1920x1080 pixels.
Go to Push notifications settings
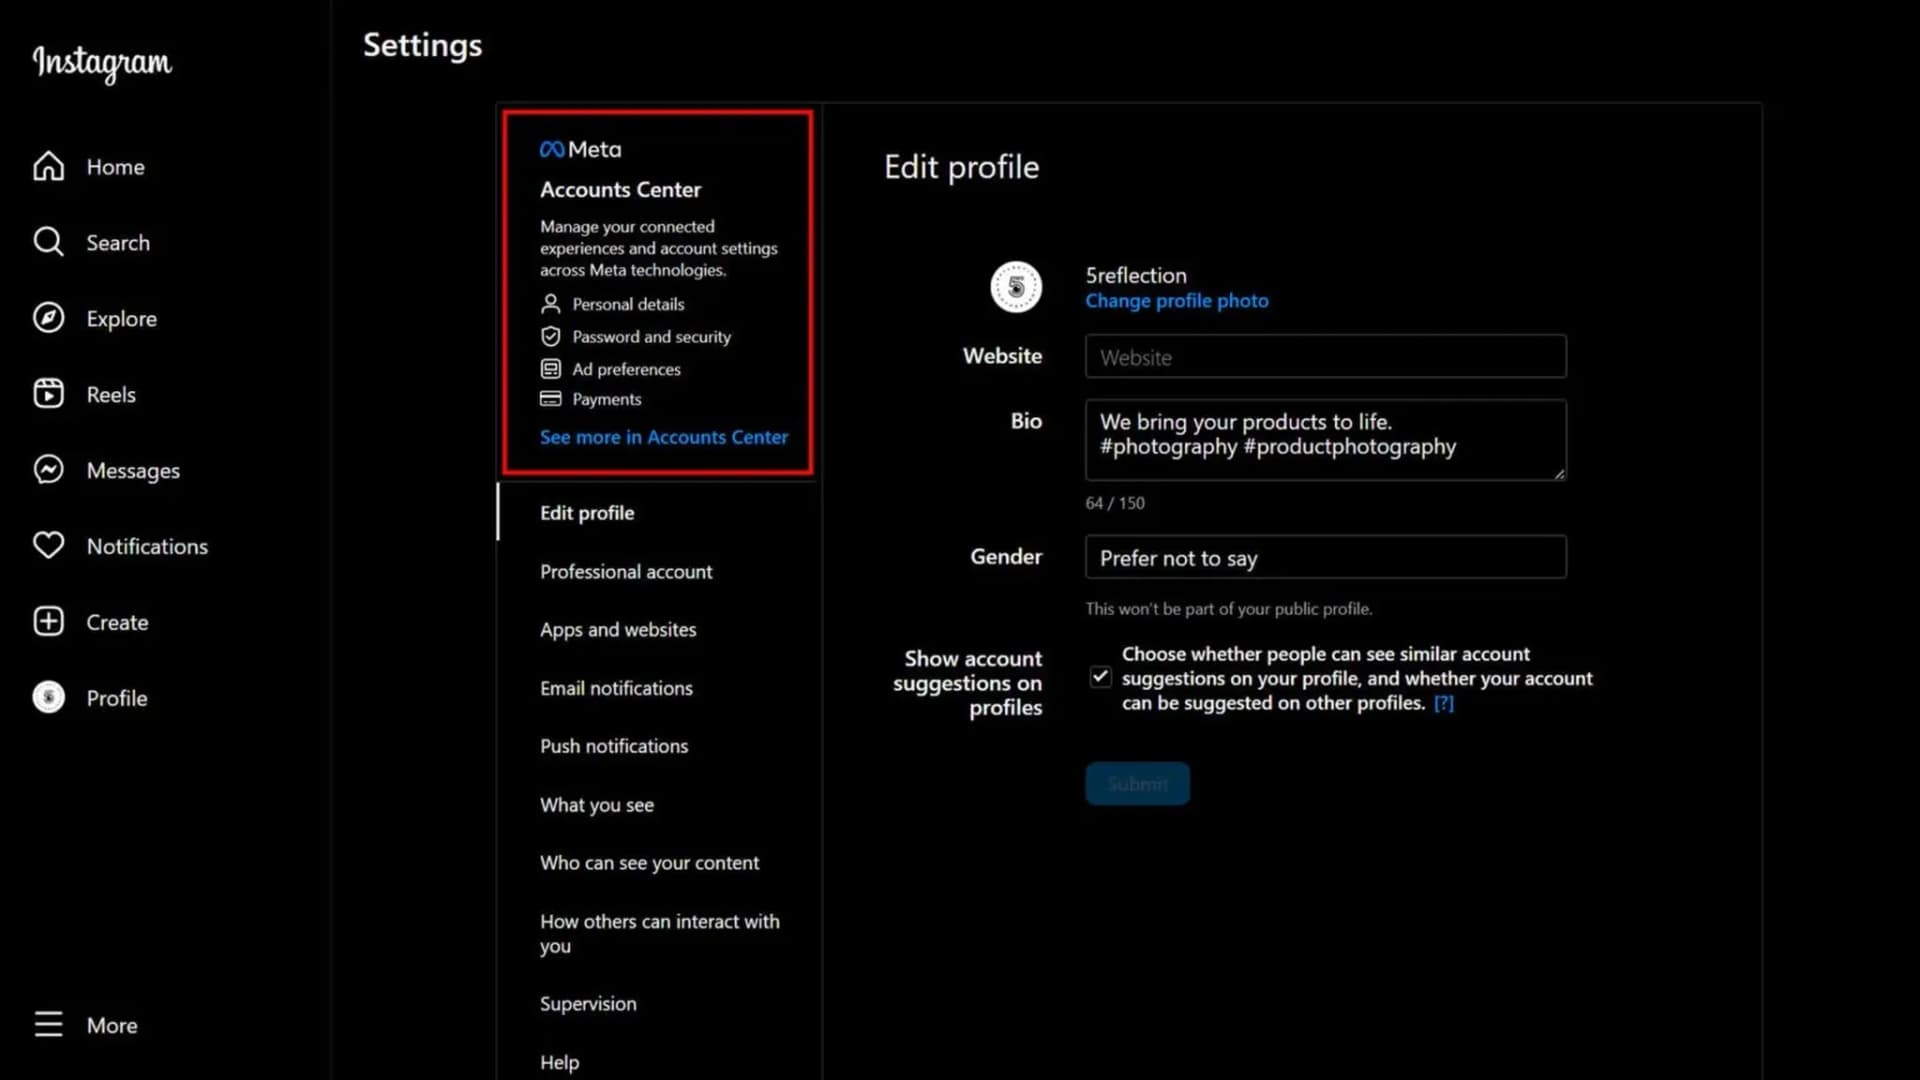(614, 747)
